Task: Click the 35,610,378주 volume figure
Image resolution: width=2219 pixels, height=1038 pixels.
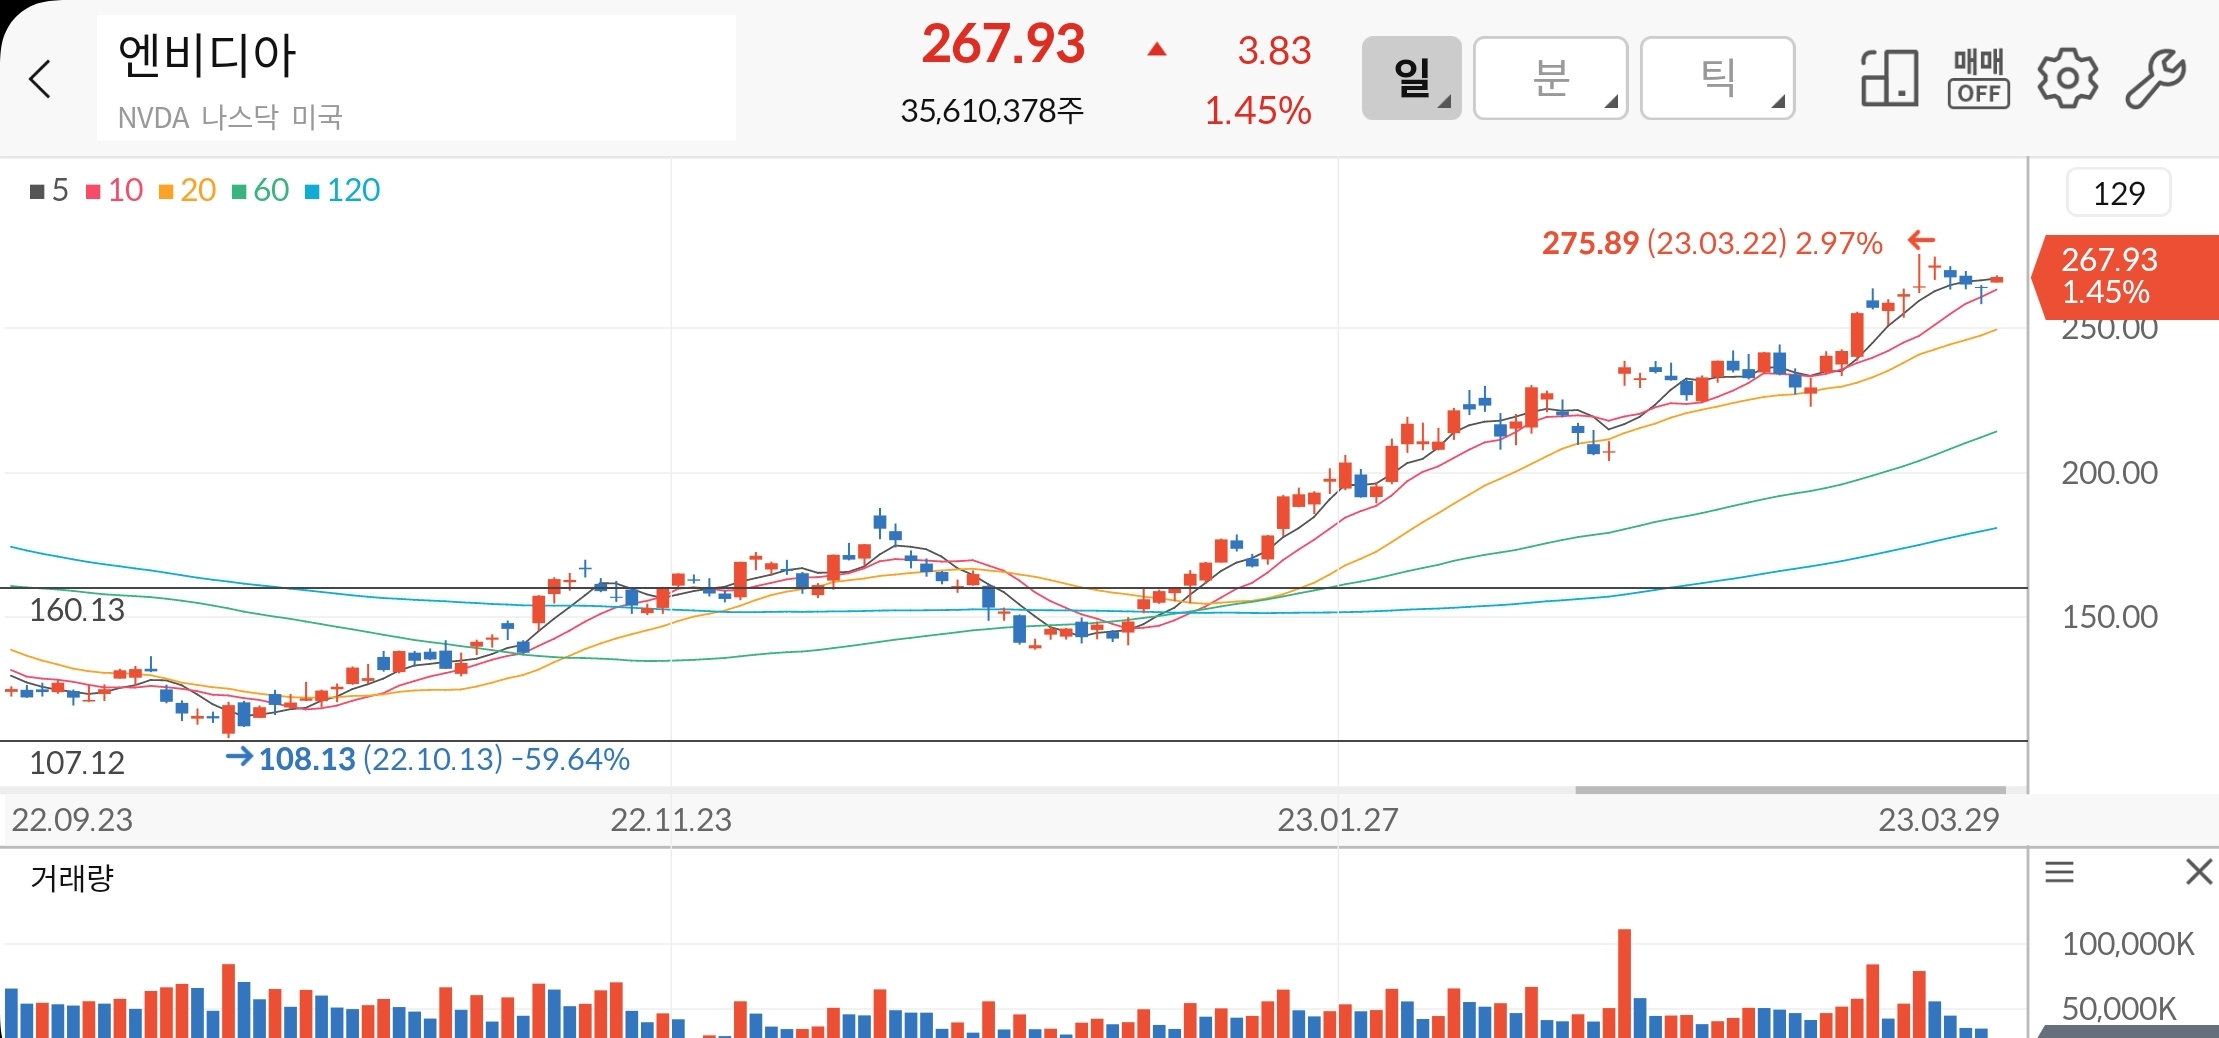Action: coord(992,111)
